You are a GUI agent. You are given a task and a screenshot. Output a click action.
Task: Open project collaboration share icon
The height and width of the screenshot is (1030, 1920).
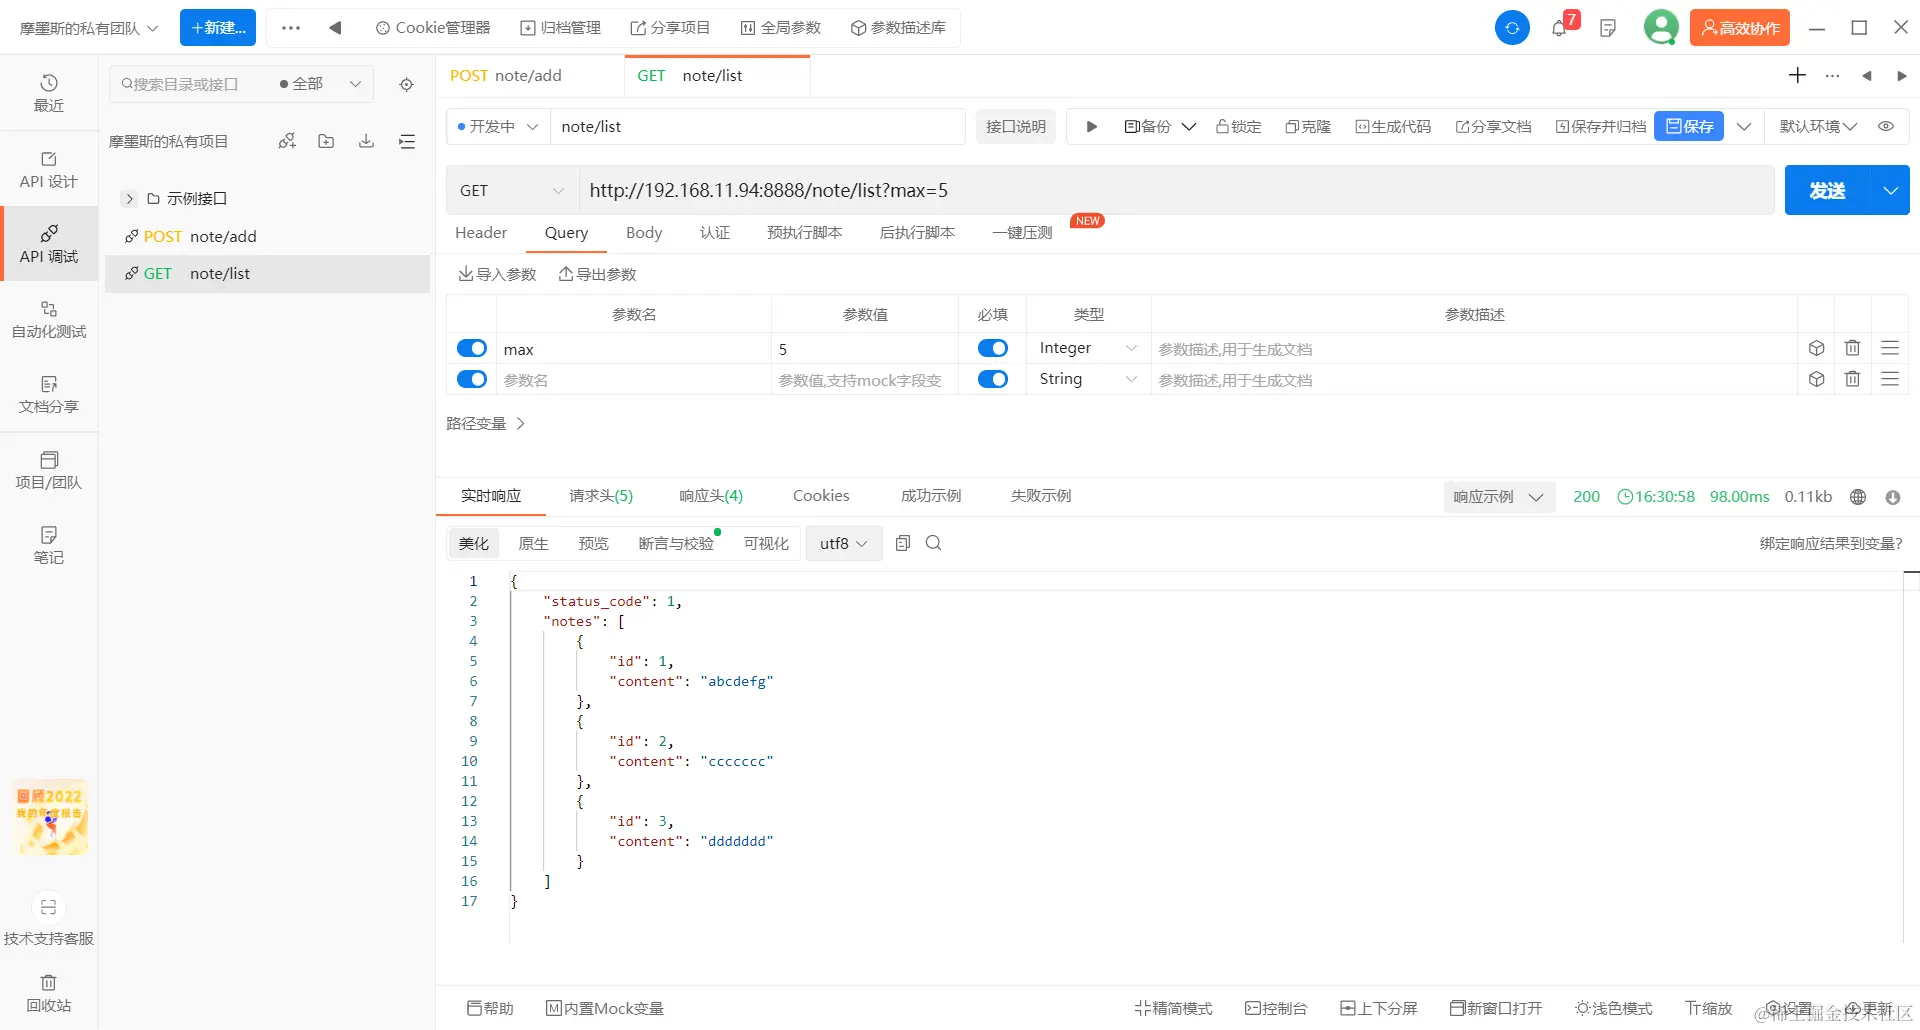(x=287, y=141)
